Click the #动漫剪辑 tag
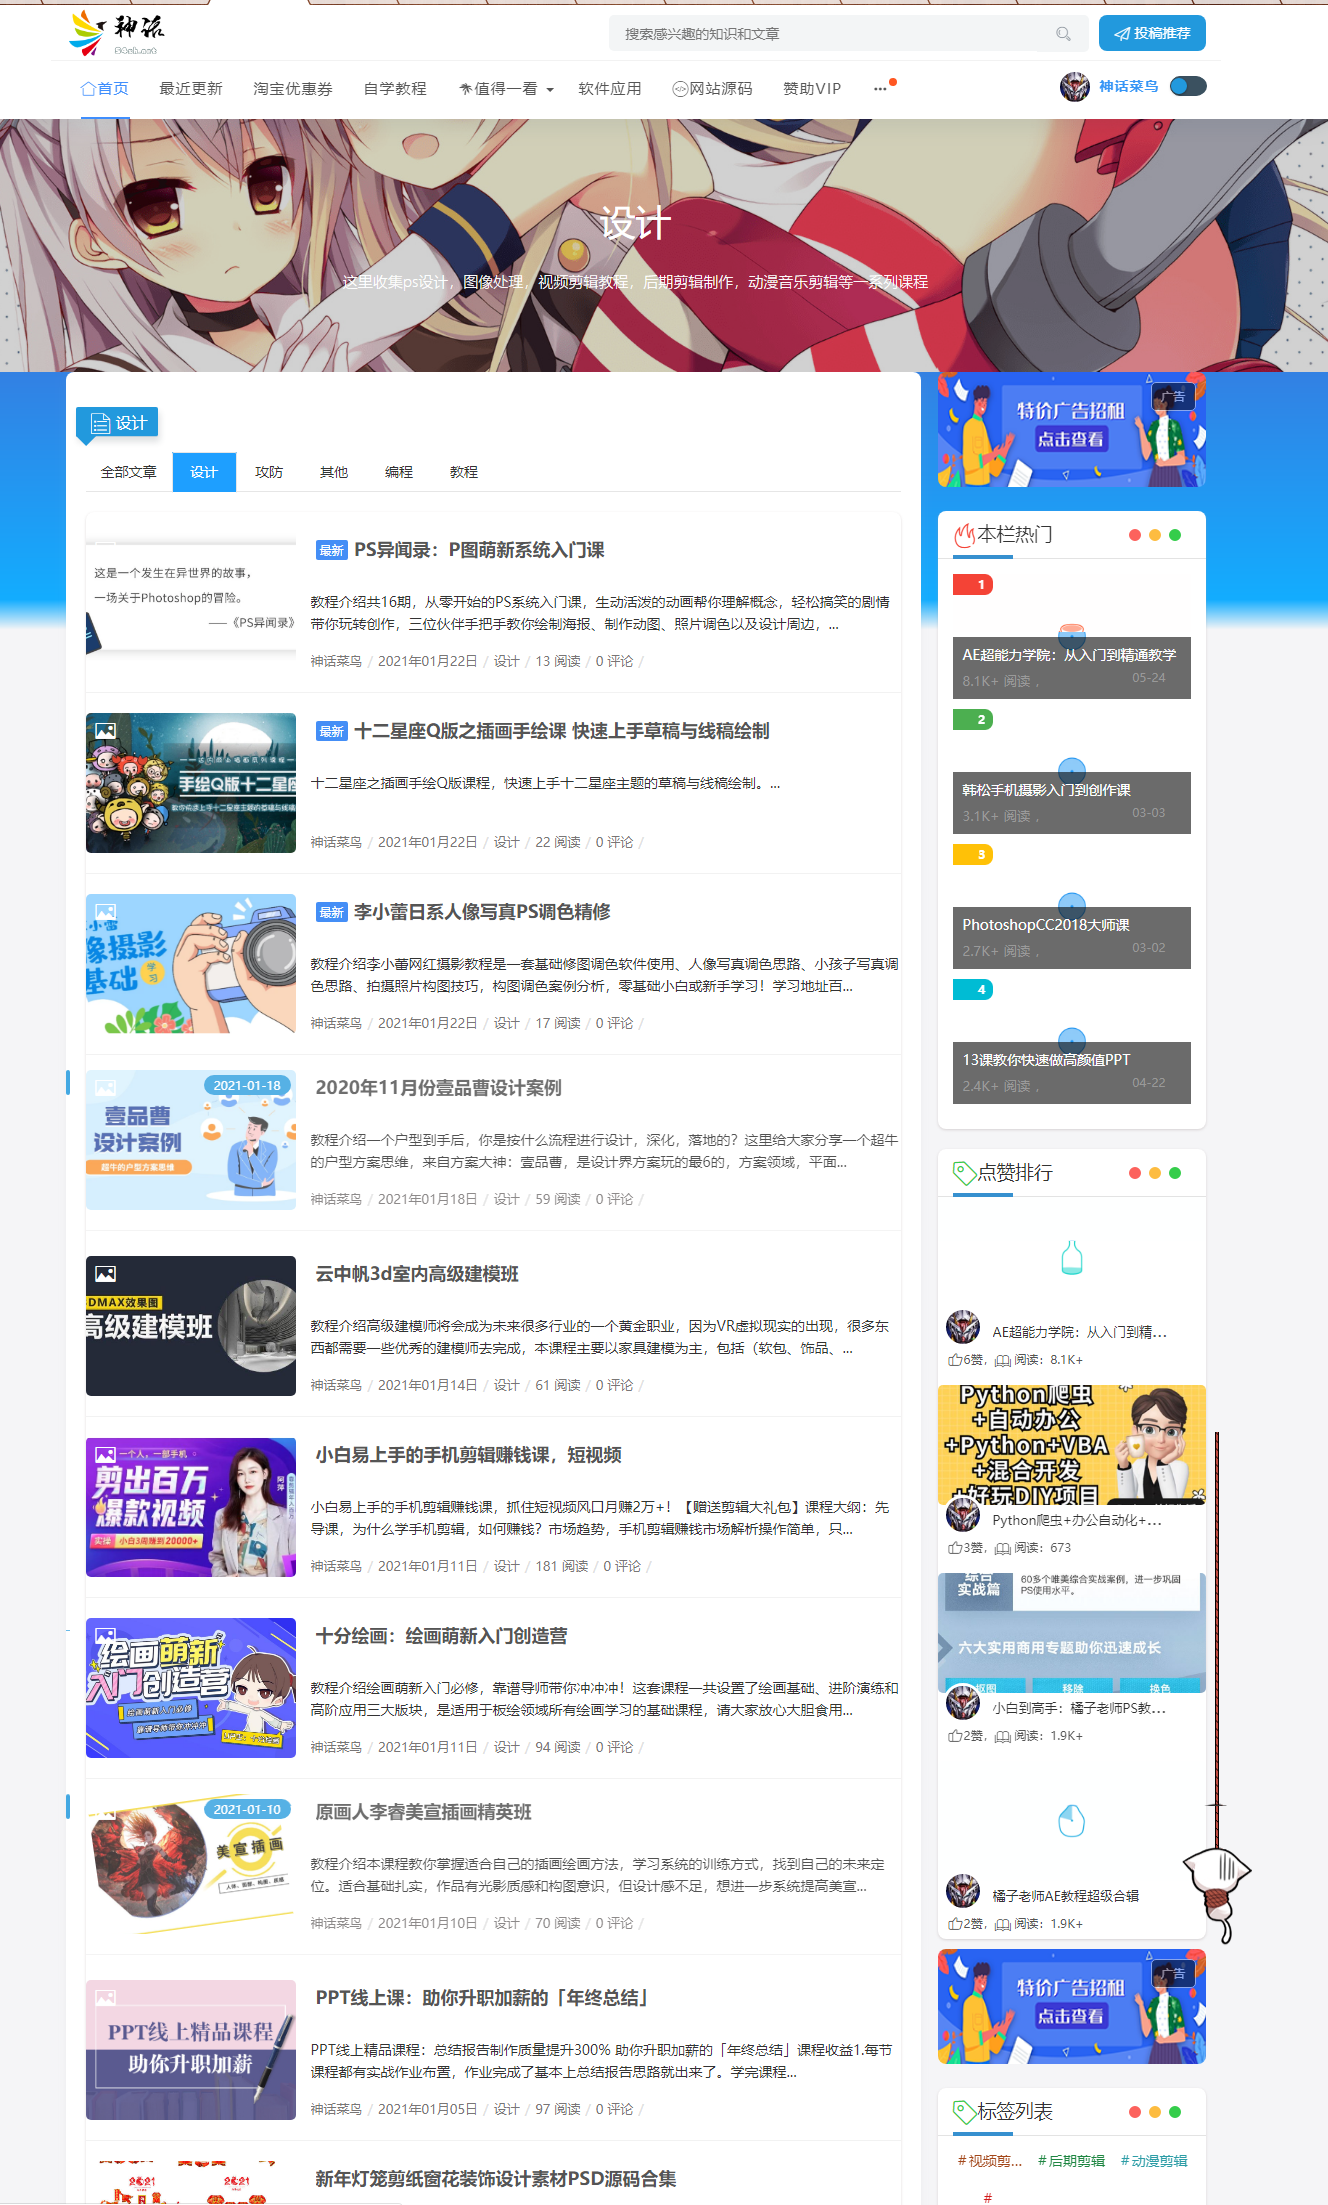Screen dimensions: 1328x2205 coord(1154,2161)
